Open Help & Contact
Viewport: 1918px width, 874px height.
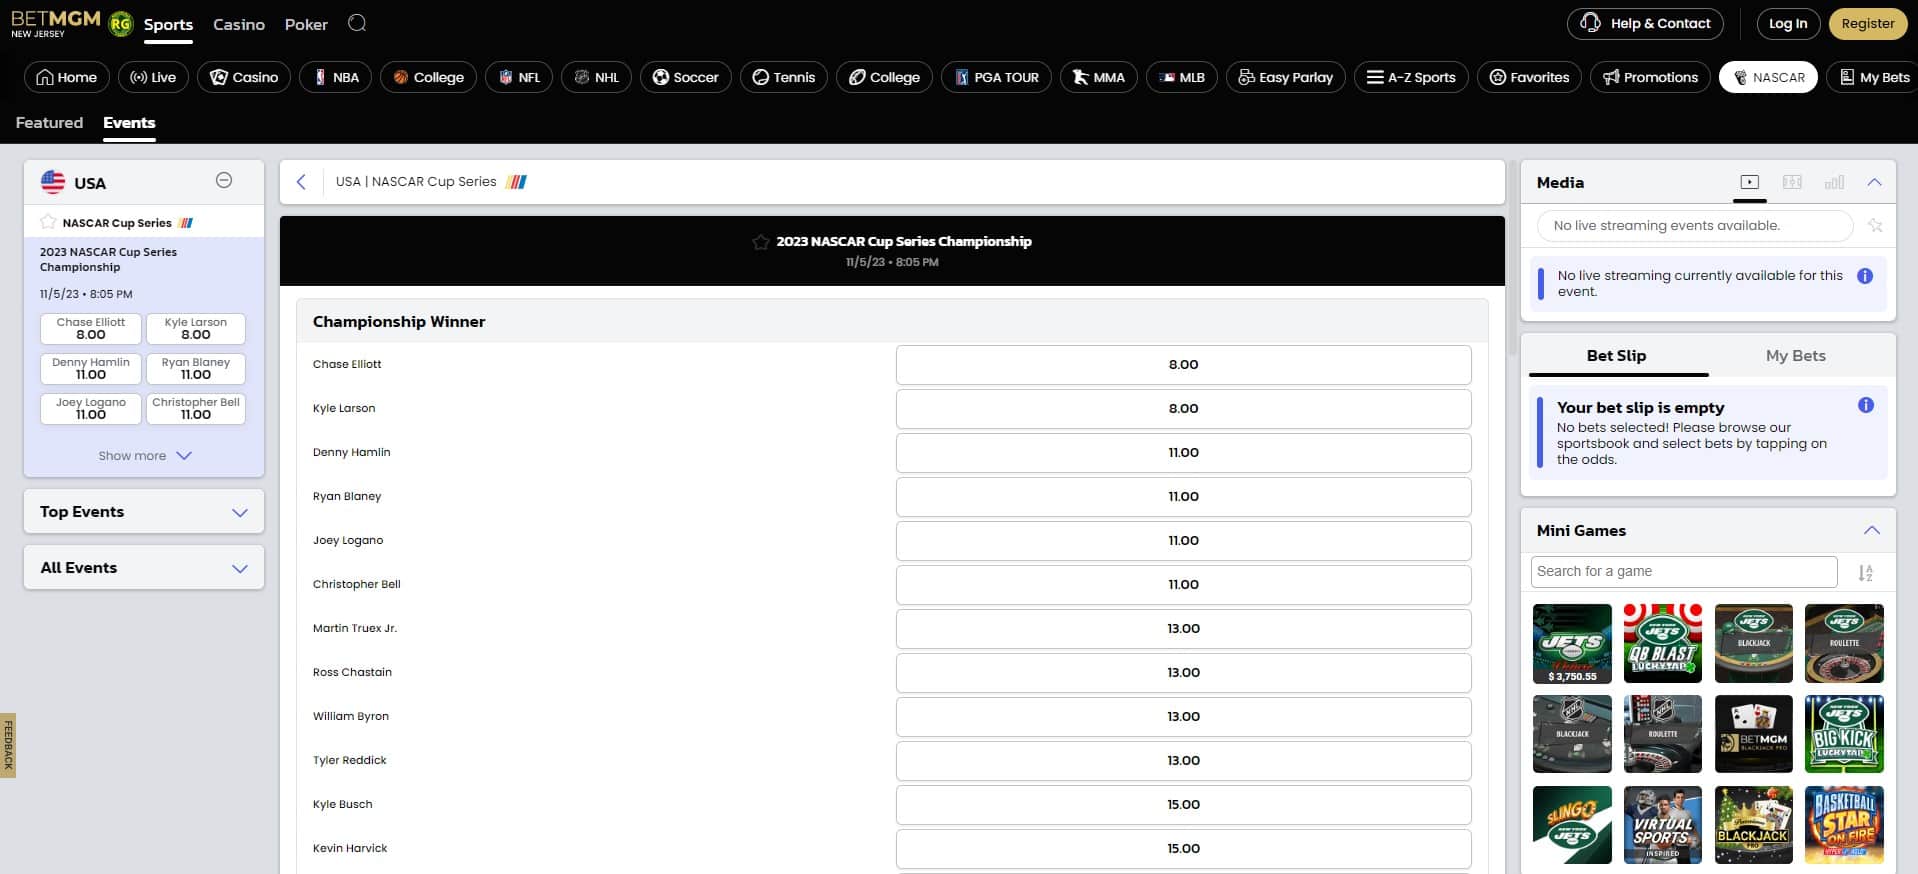tap(1645, 24)
